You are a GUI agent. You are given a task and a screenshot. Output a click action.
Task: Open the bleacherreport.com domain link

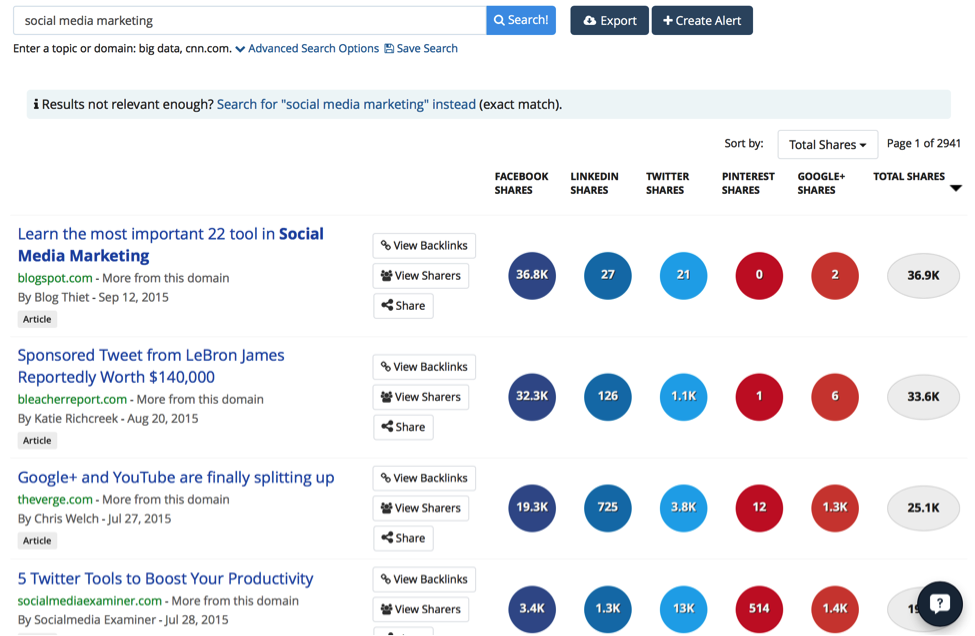72,399
